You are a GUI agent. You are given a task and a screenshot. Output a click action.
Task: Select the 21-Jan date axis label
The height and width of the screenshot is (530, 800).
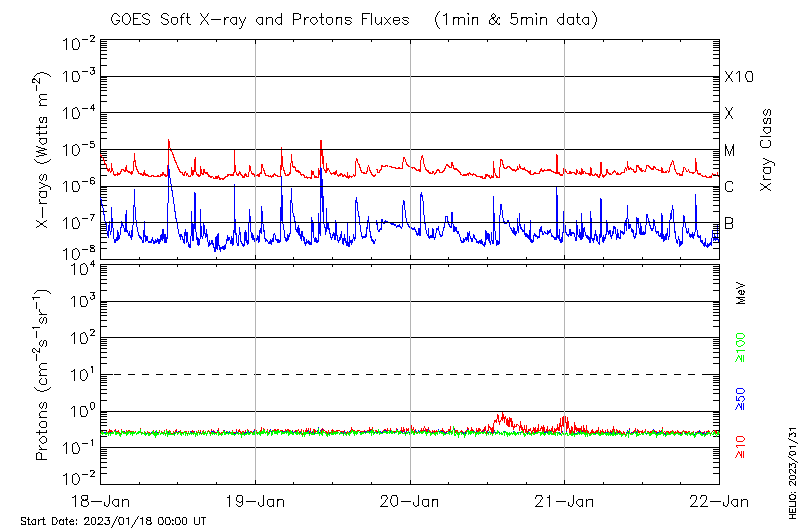click(564, 500)
